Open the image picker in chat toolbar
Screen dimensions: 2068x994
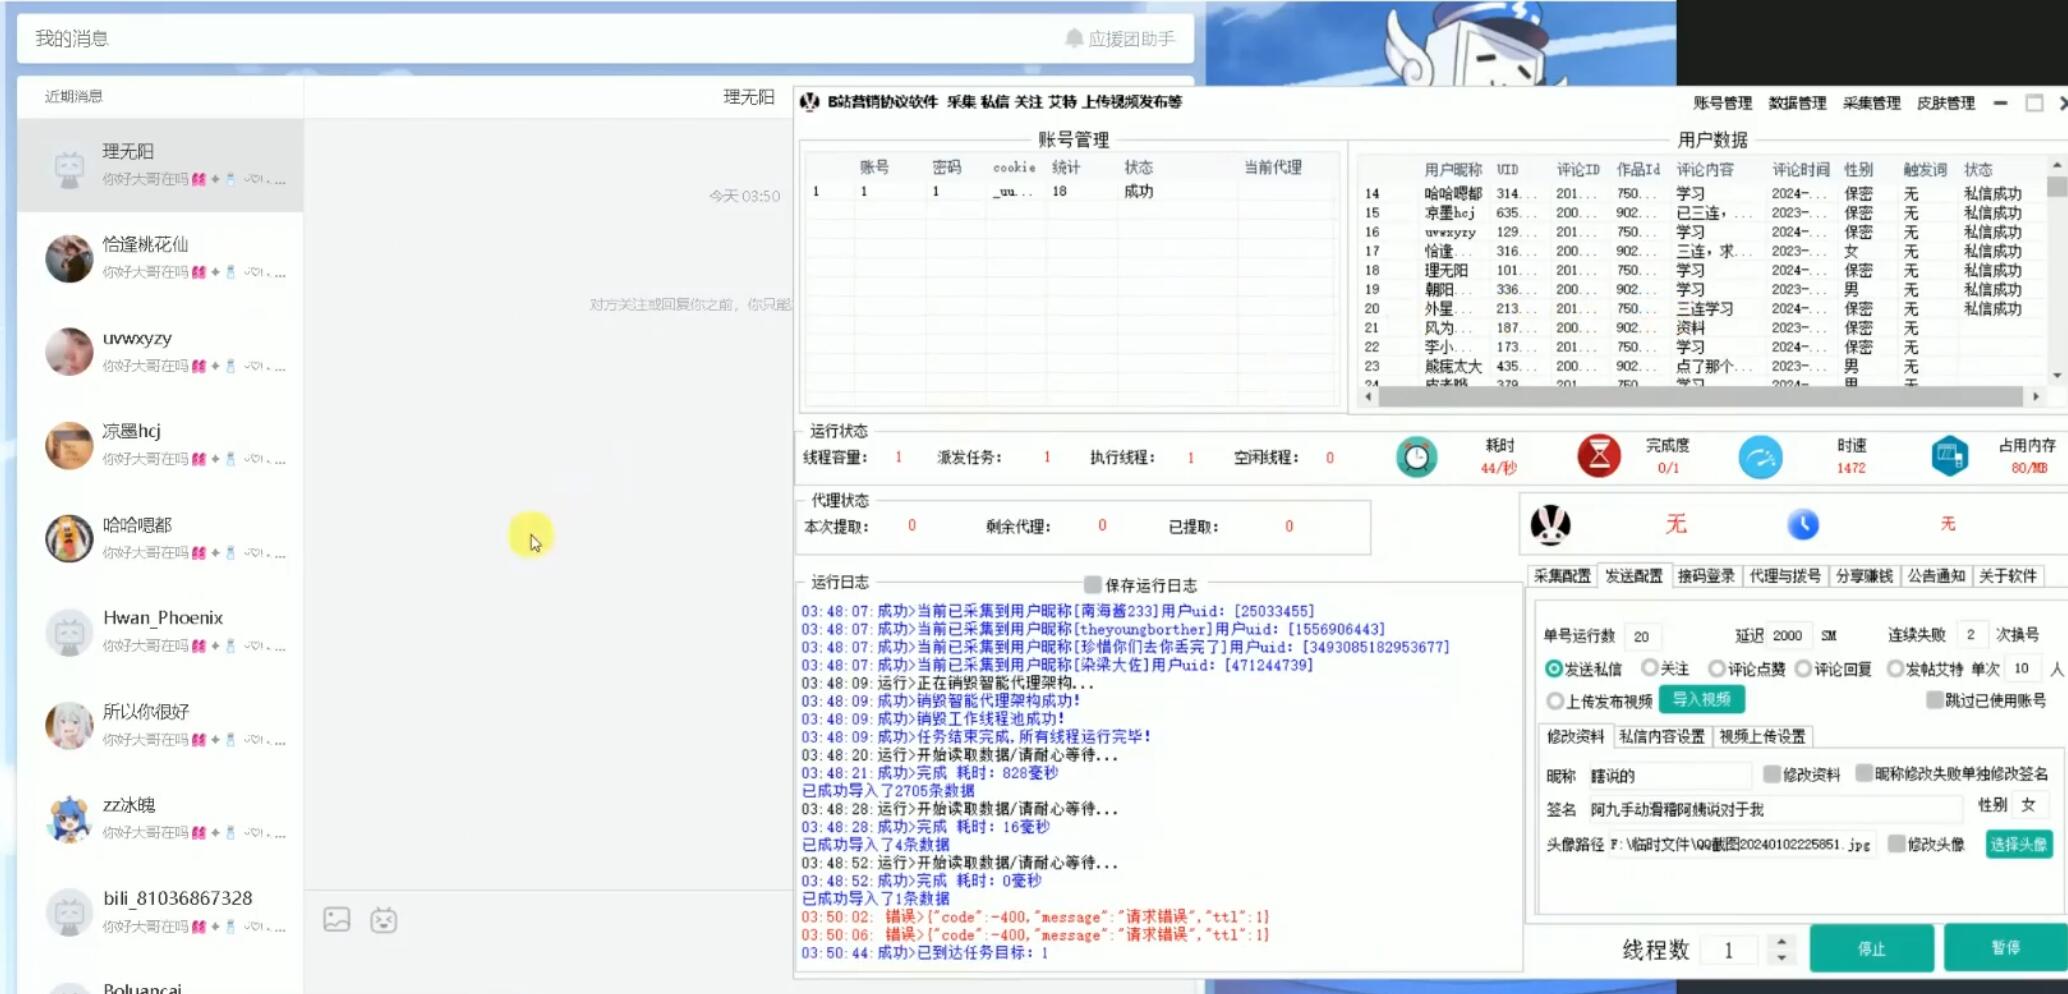coord(337,919)
